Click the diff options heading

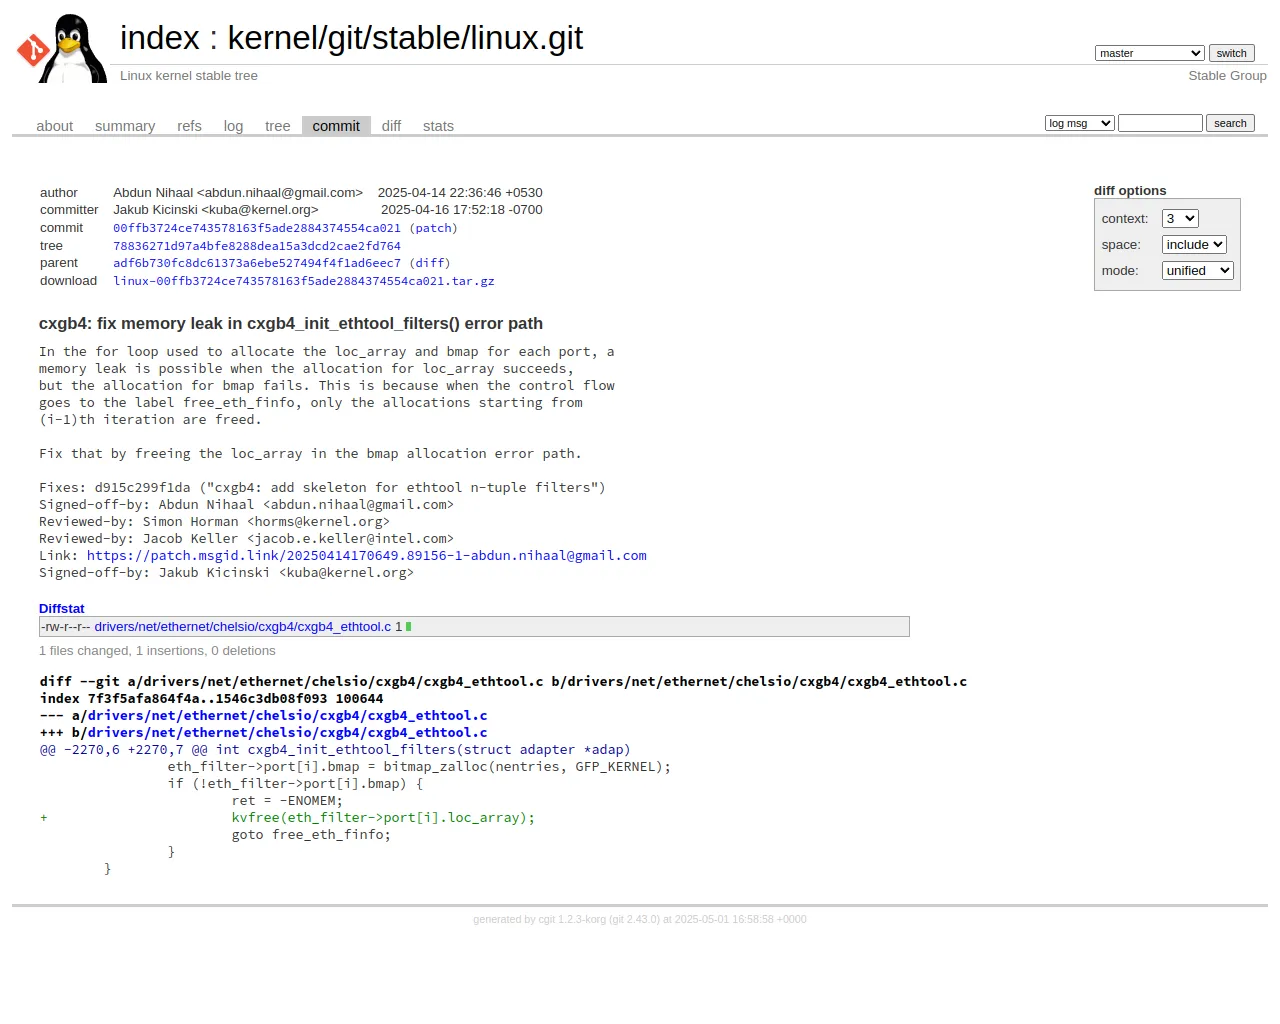1130,191
